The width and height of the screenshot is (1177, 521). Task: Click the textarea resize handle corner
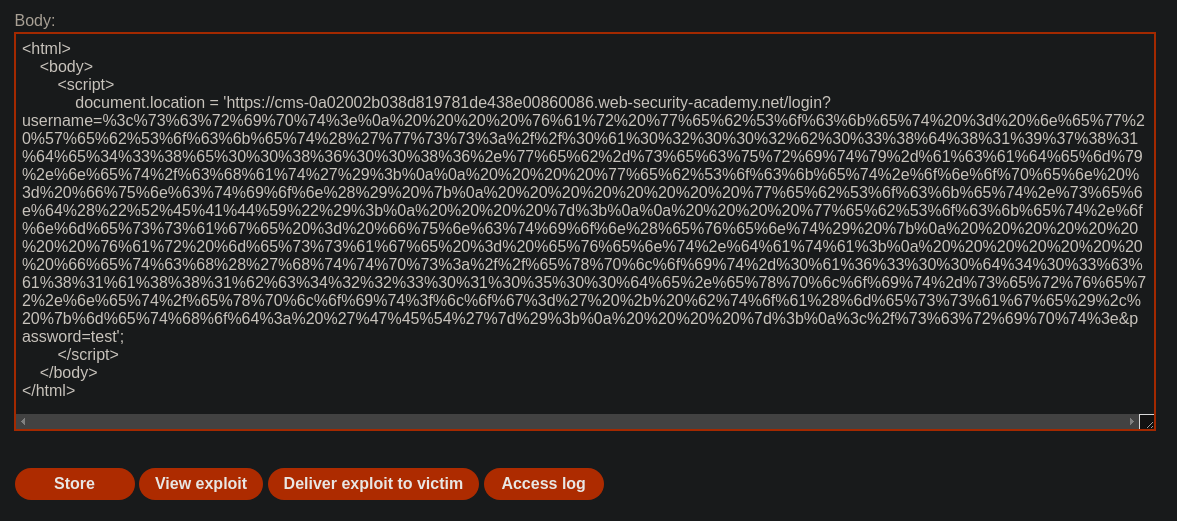[1146, 422]
